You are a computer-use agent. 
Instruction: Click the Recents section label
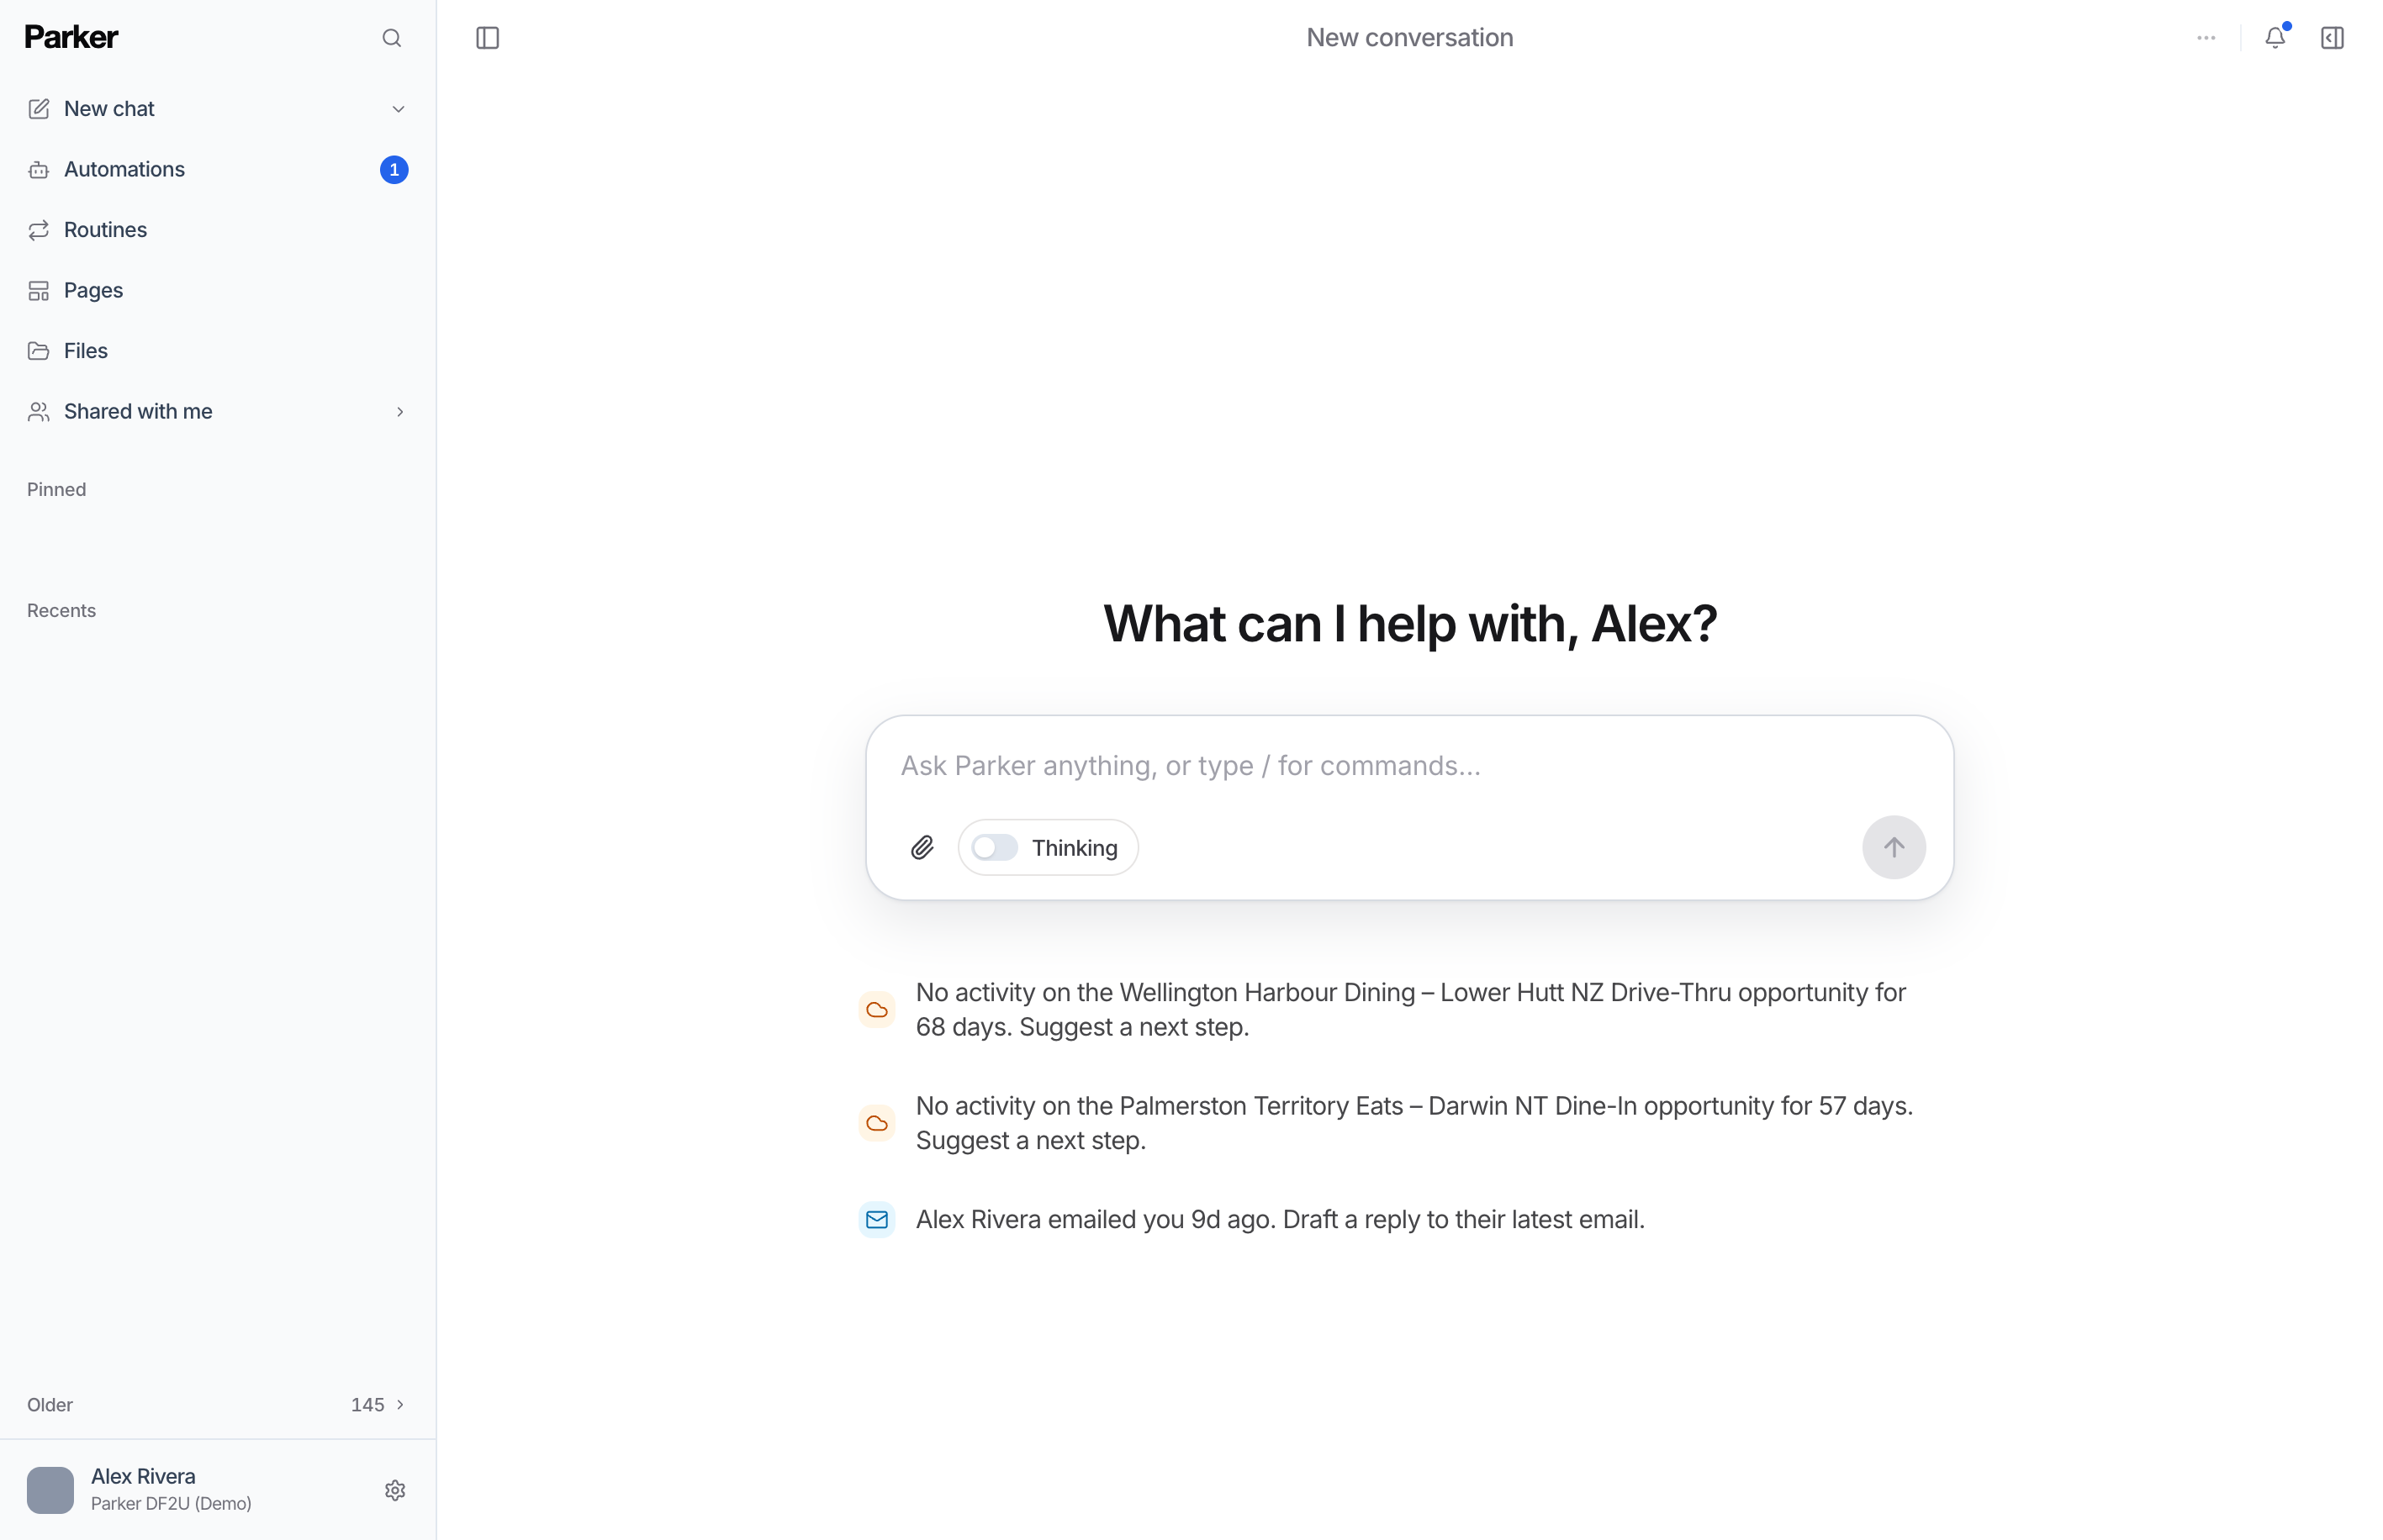pos(62,611)
